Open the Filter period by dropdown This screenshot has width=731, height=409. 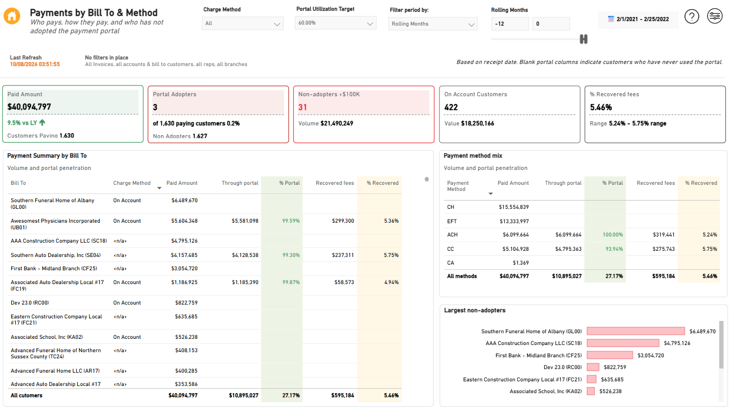pyautogui.click(x=433, y=24)
